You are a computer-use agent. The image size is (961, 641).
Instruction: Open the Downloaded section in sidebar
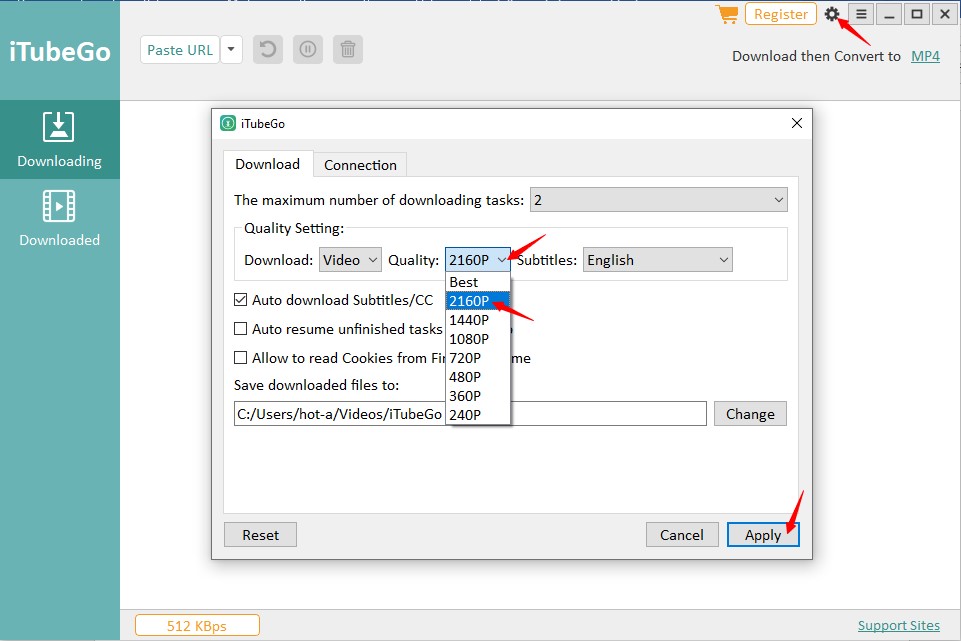pos(59,219)
